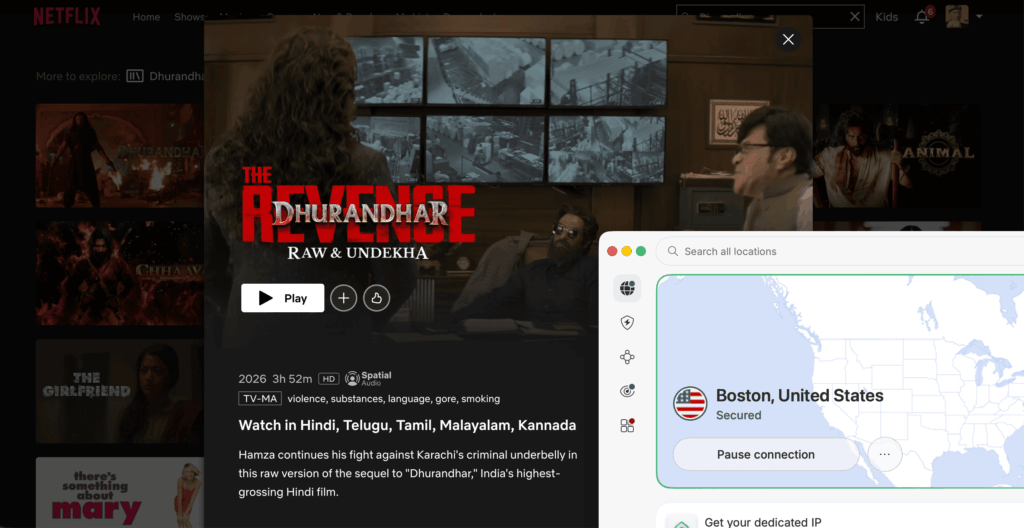Open the Home tab in Netflix
This screenshot has height=528, width=1024.
point(146,17)
